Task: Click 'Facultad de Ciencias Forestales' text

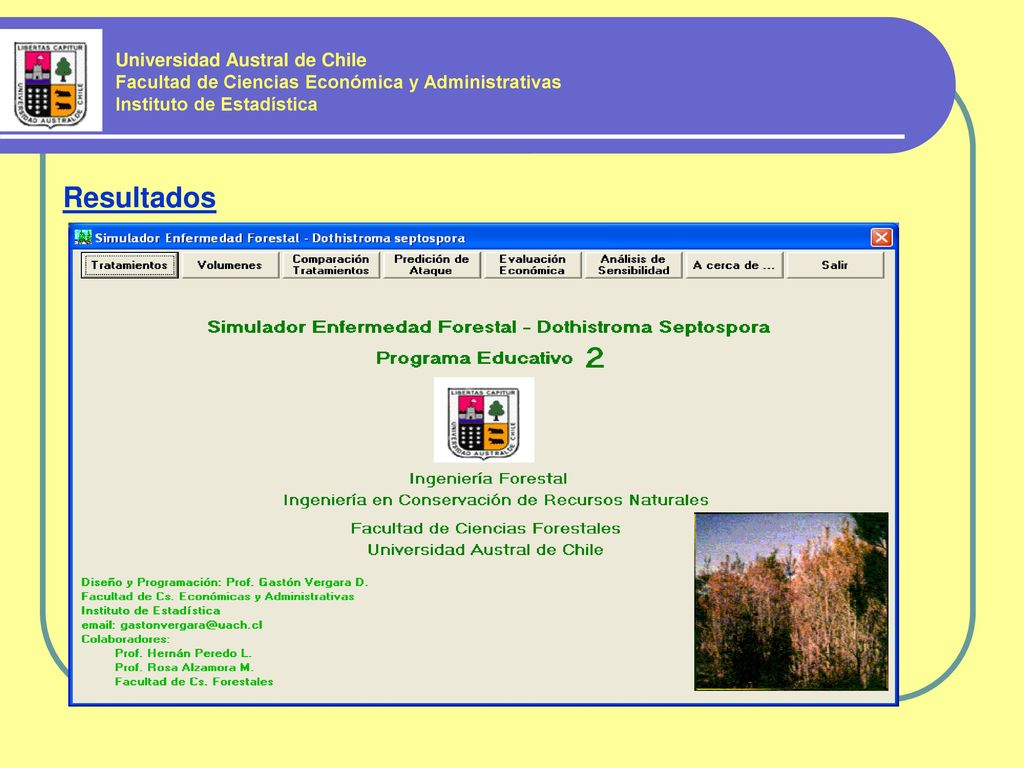Action: [485, 528]
